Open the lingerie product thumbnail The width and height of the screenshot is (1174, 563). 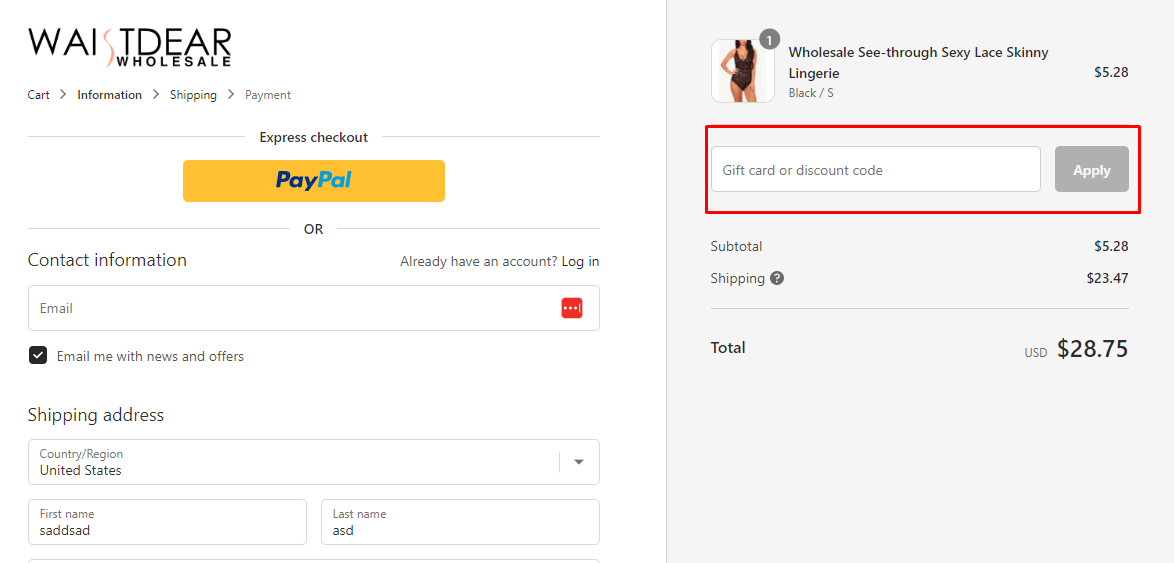click(x=743, y=71)
